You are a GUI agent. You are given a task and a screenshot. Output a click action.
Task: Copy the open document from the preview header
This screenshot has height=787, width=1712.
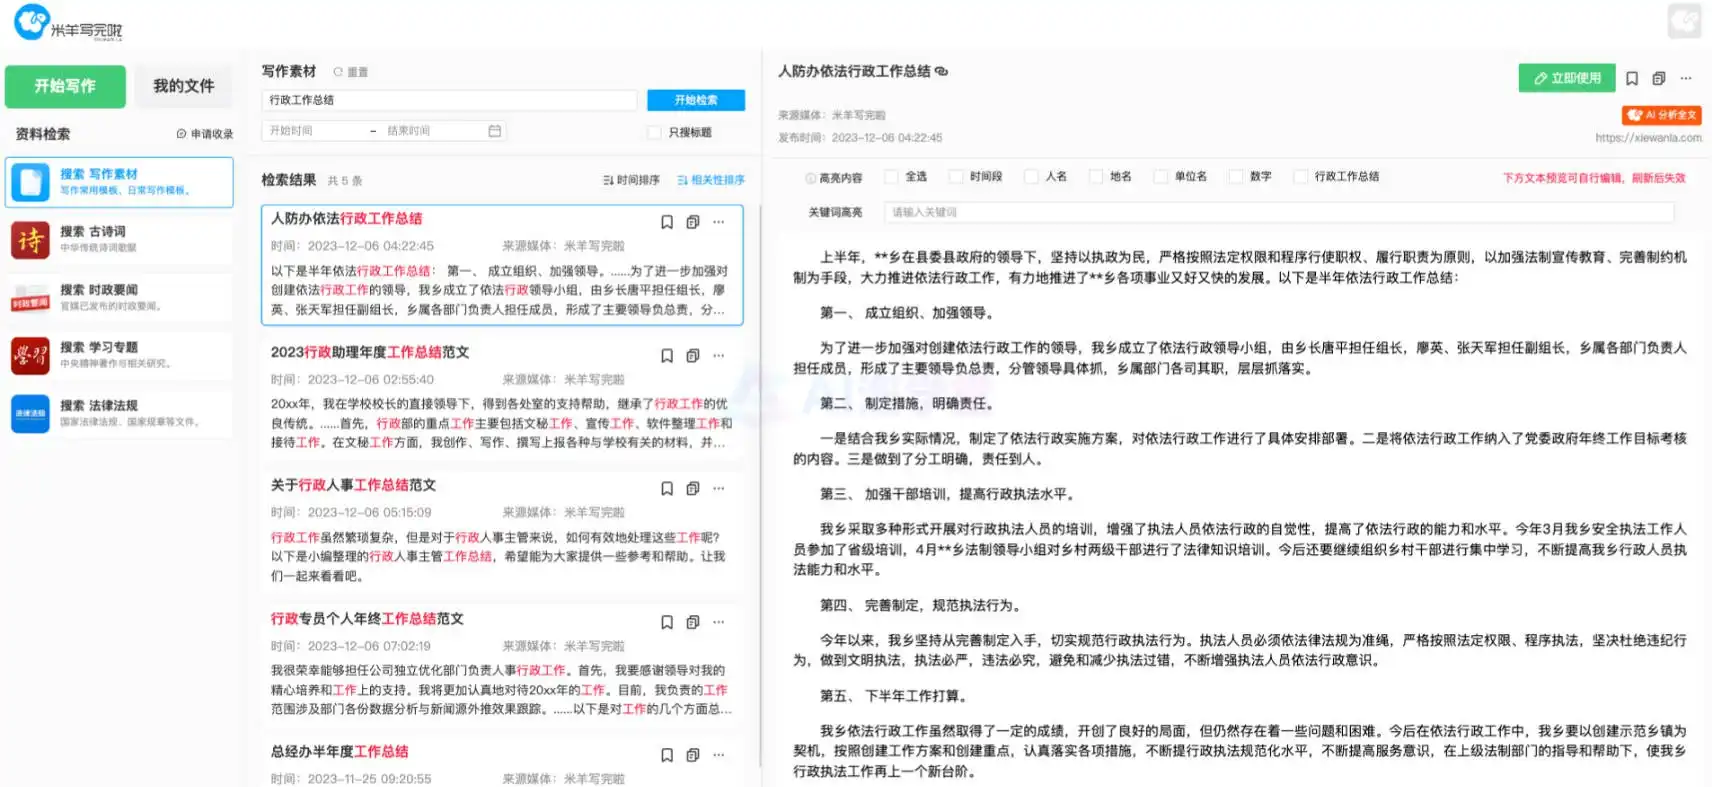click(1659, 78)
